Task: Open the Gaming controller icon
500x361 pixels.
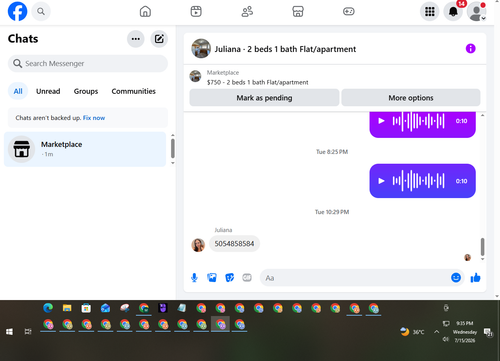Action: [349, 12]
